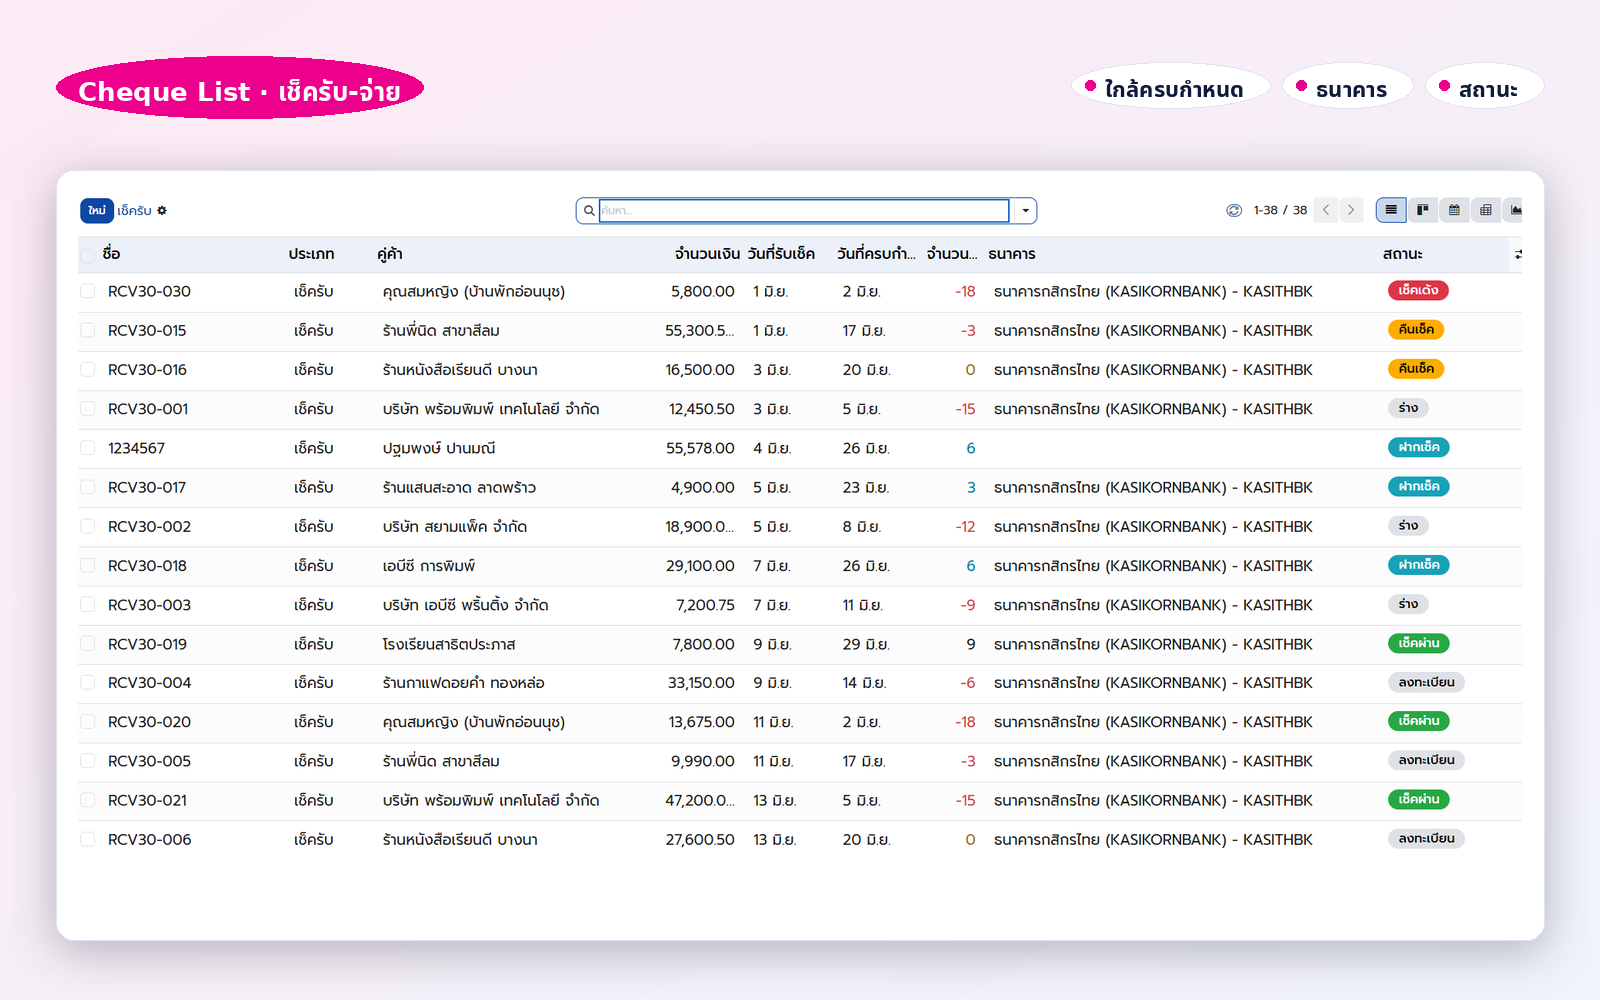Click the ลงทะเบียน badge on RCV30-004
The height and width of the screenshot is (1000, 1600).
(1426, 682)
